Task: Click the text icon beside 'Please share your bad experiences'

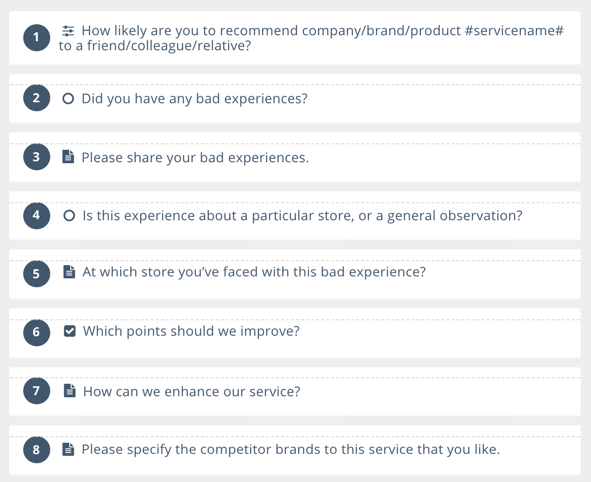Action: click(68, 157)
